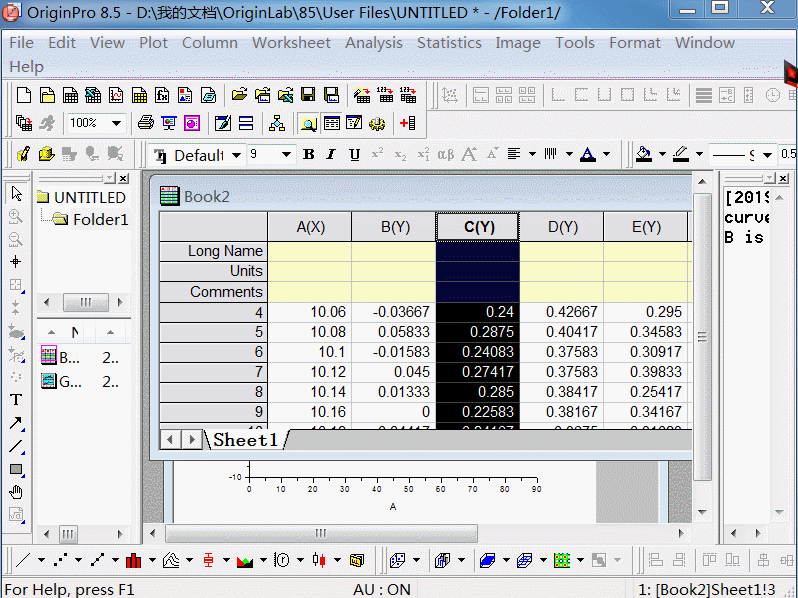Click the Line plot icon
This screenshot has height=598, width=798.
(23, 560)
